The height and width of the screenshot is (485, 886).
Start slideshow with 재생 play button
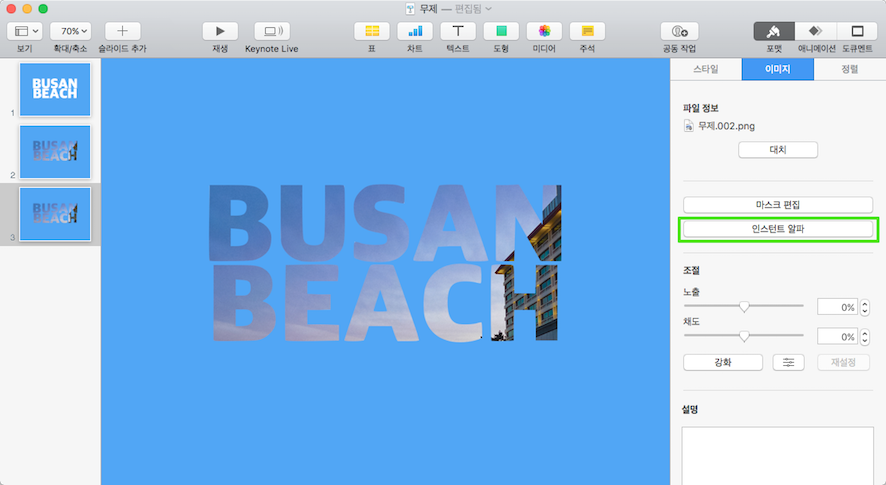coord(220,31)
